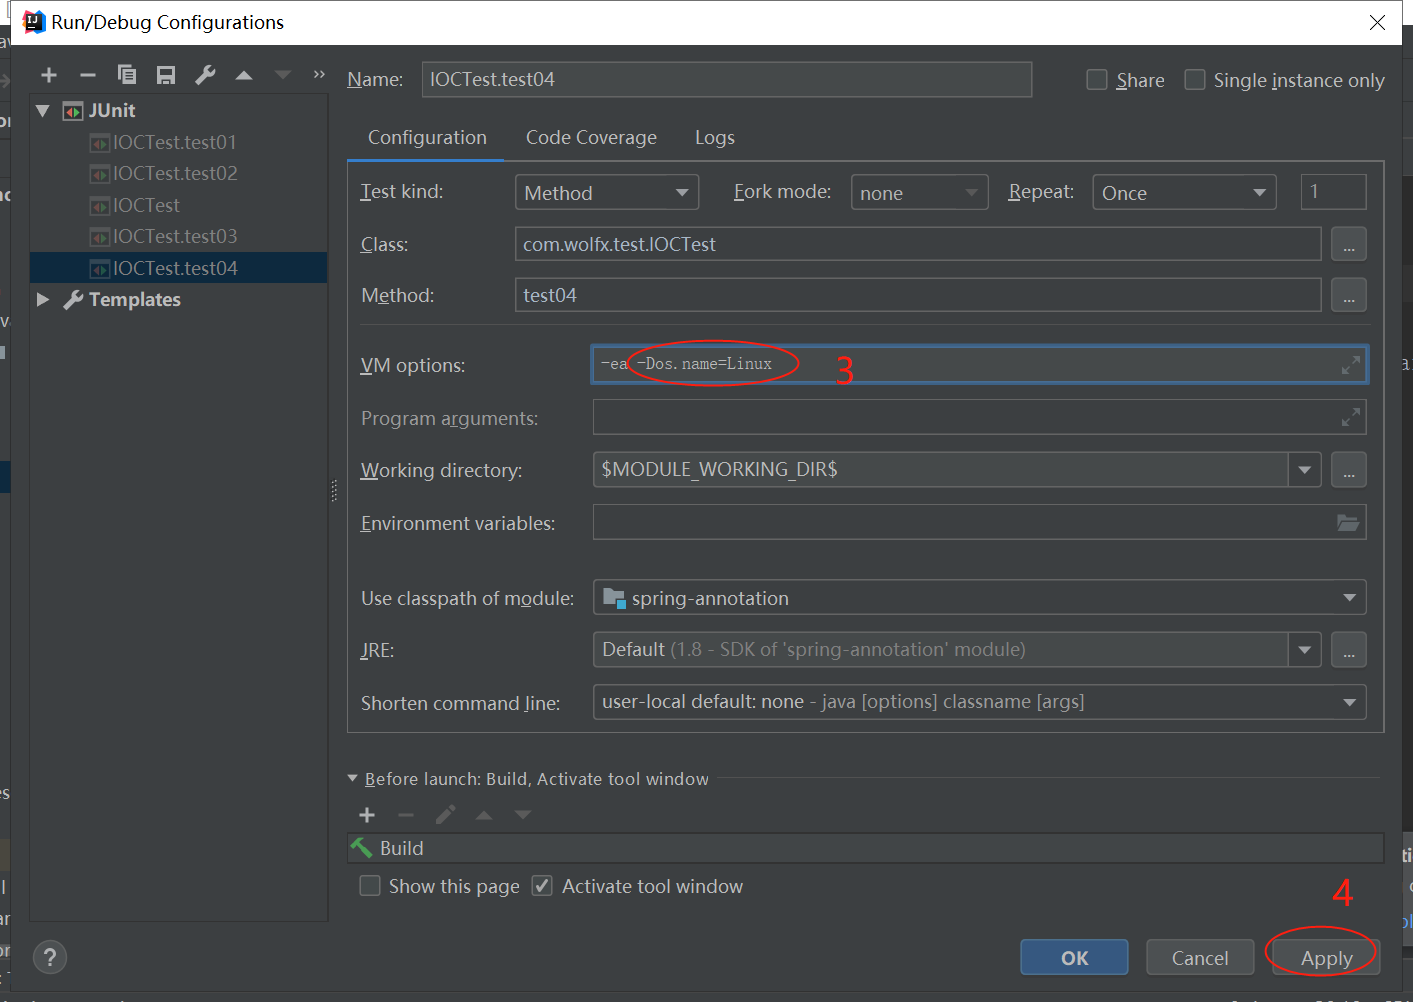
Task: Open the edit templates wrench icon
Action: (205, 75)
